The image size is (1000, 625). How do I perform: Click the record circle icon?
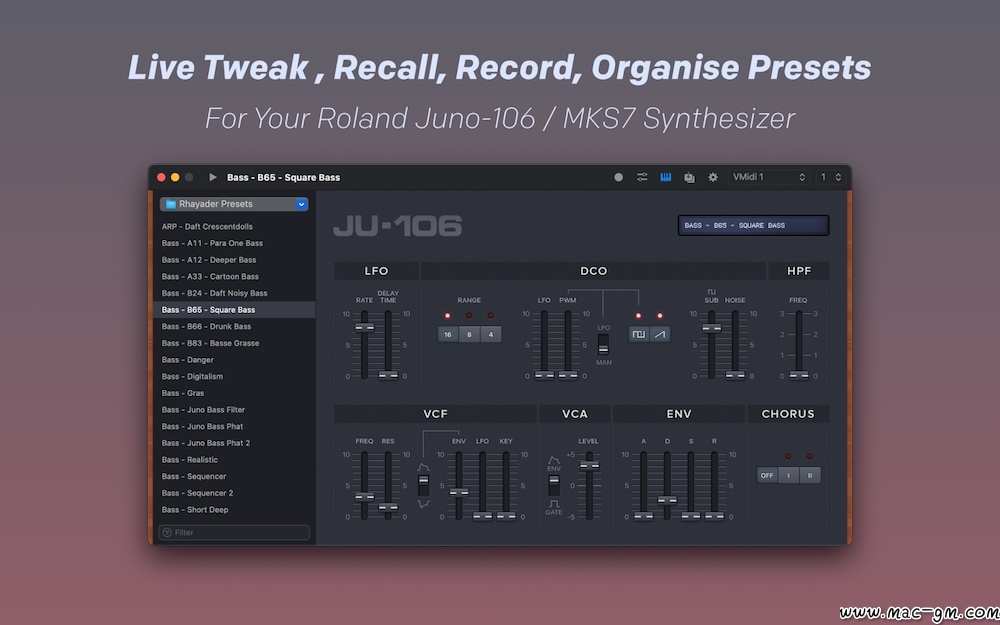click(618, 177)
